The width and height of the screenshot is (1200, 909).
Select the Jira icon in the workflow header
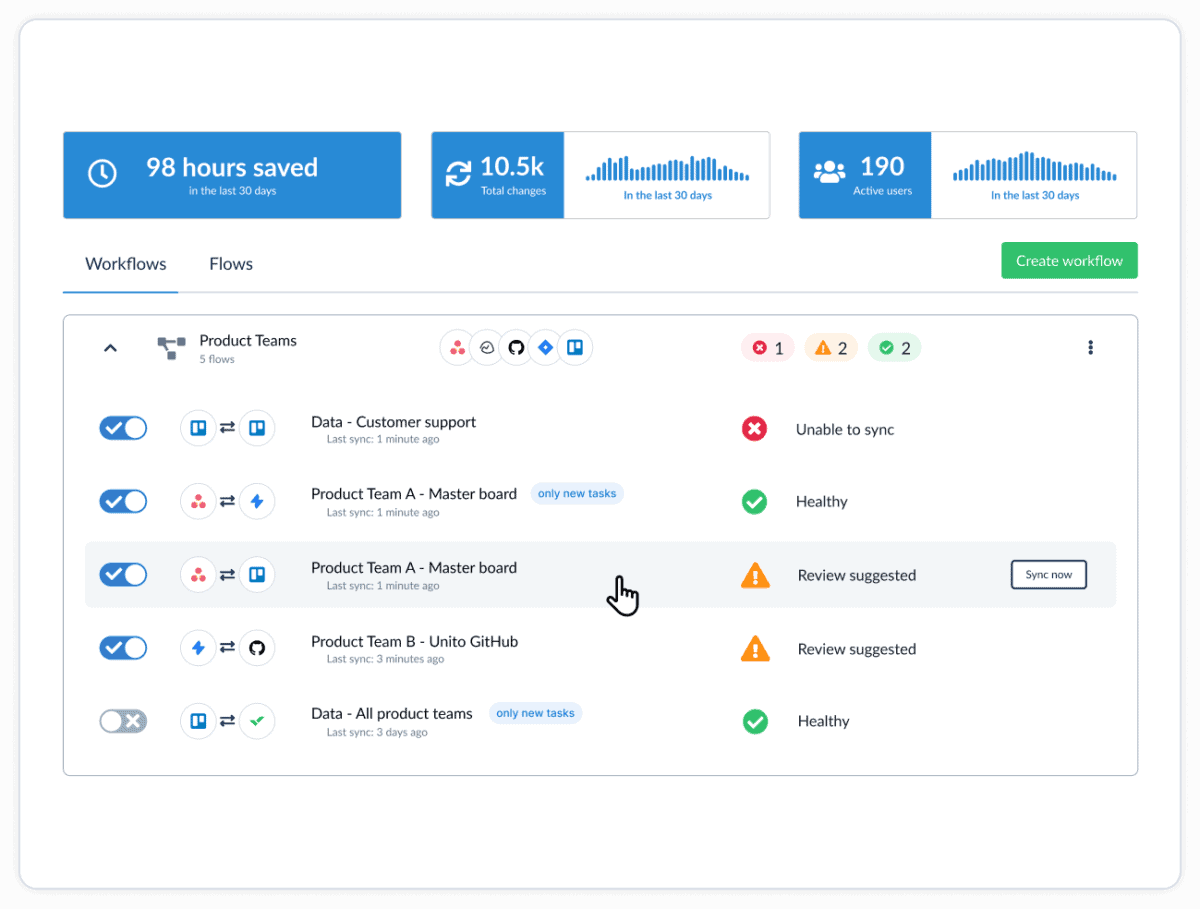[x=545, y=347]
